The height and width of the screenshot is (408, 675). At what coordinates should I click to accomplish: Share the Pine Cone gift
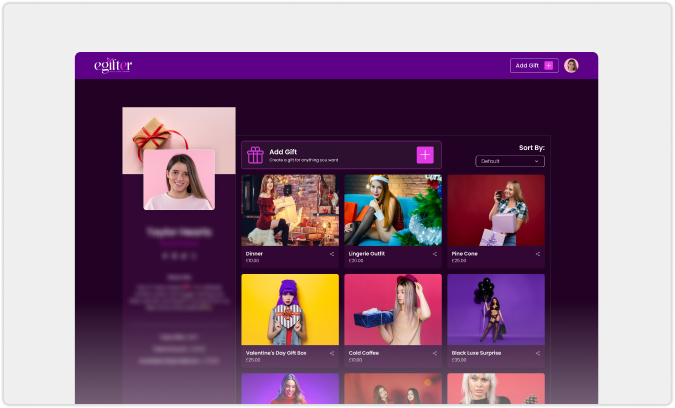click(x=538, y=254)
